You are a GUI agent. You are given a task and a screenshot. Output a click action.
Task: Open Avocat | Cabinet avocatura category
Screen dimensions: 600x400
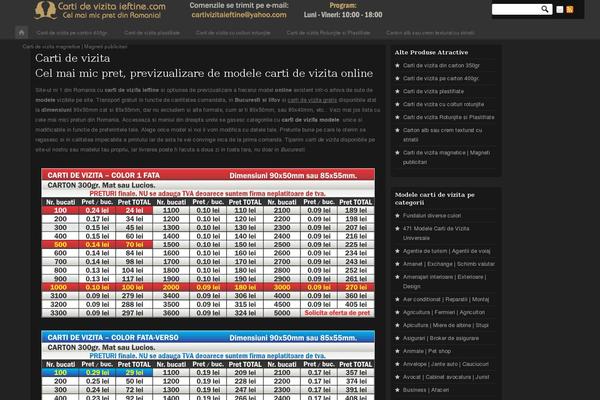pos(446,377)
